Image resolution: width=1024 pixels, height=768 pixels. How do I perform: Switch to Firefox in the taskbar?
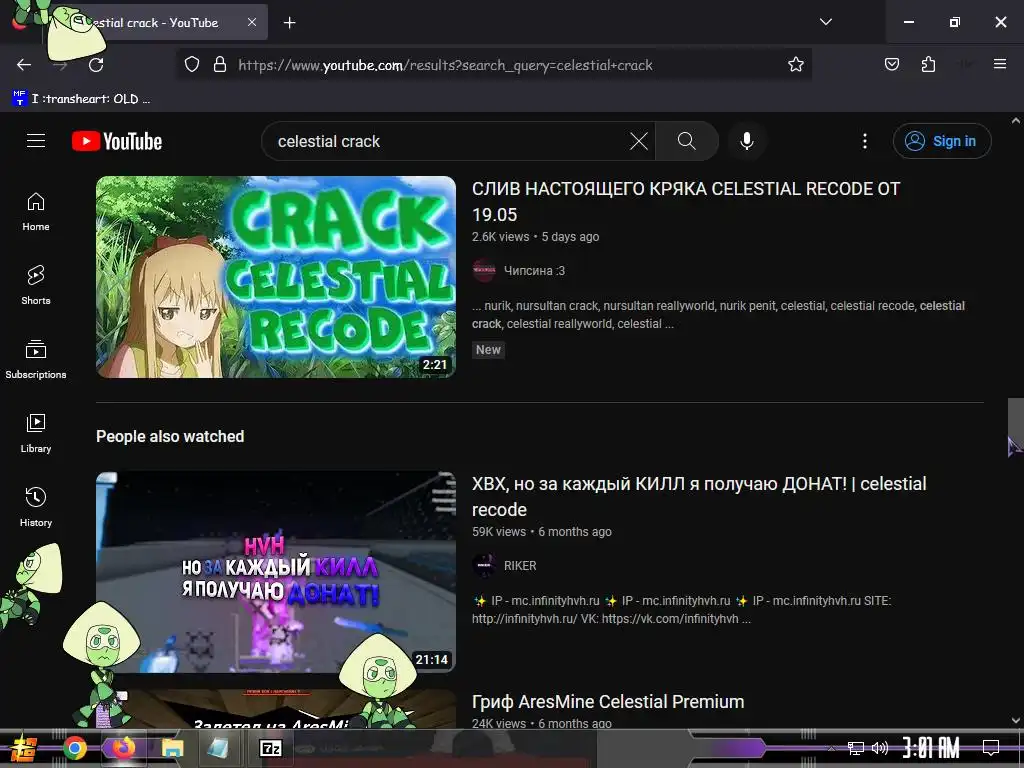point(123,748)
